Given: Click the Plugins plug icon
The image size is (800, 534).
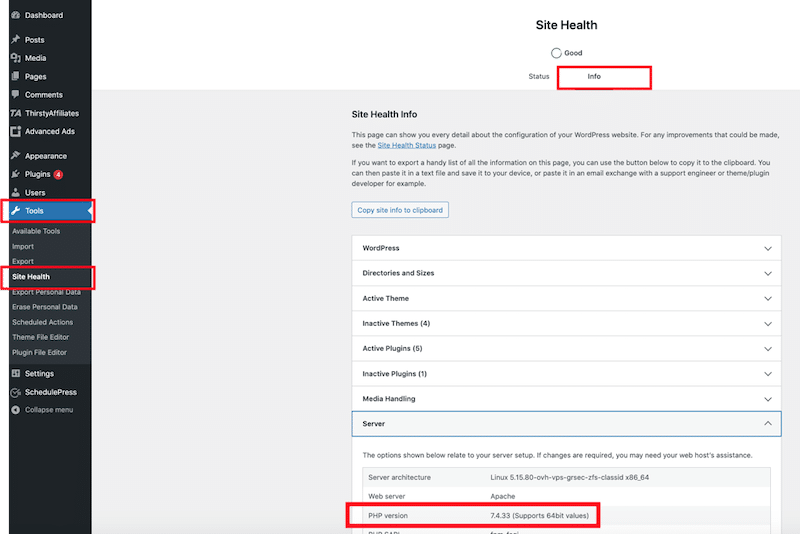Looking at the screenshot, I should click(x=15, y=174).
